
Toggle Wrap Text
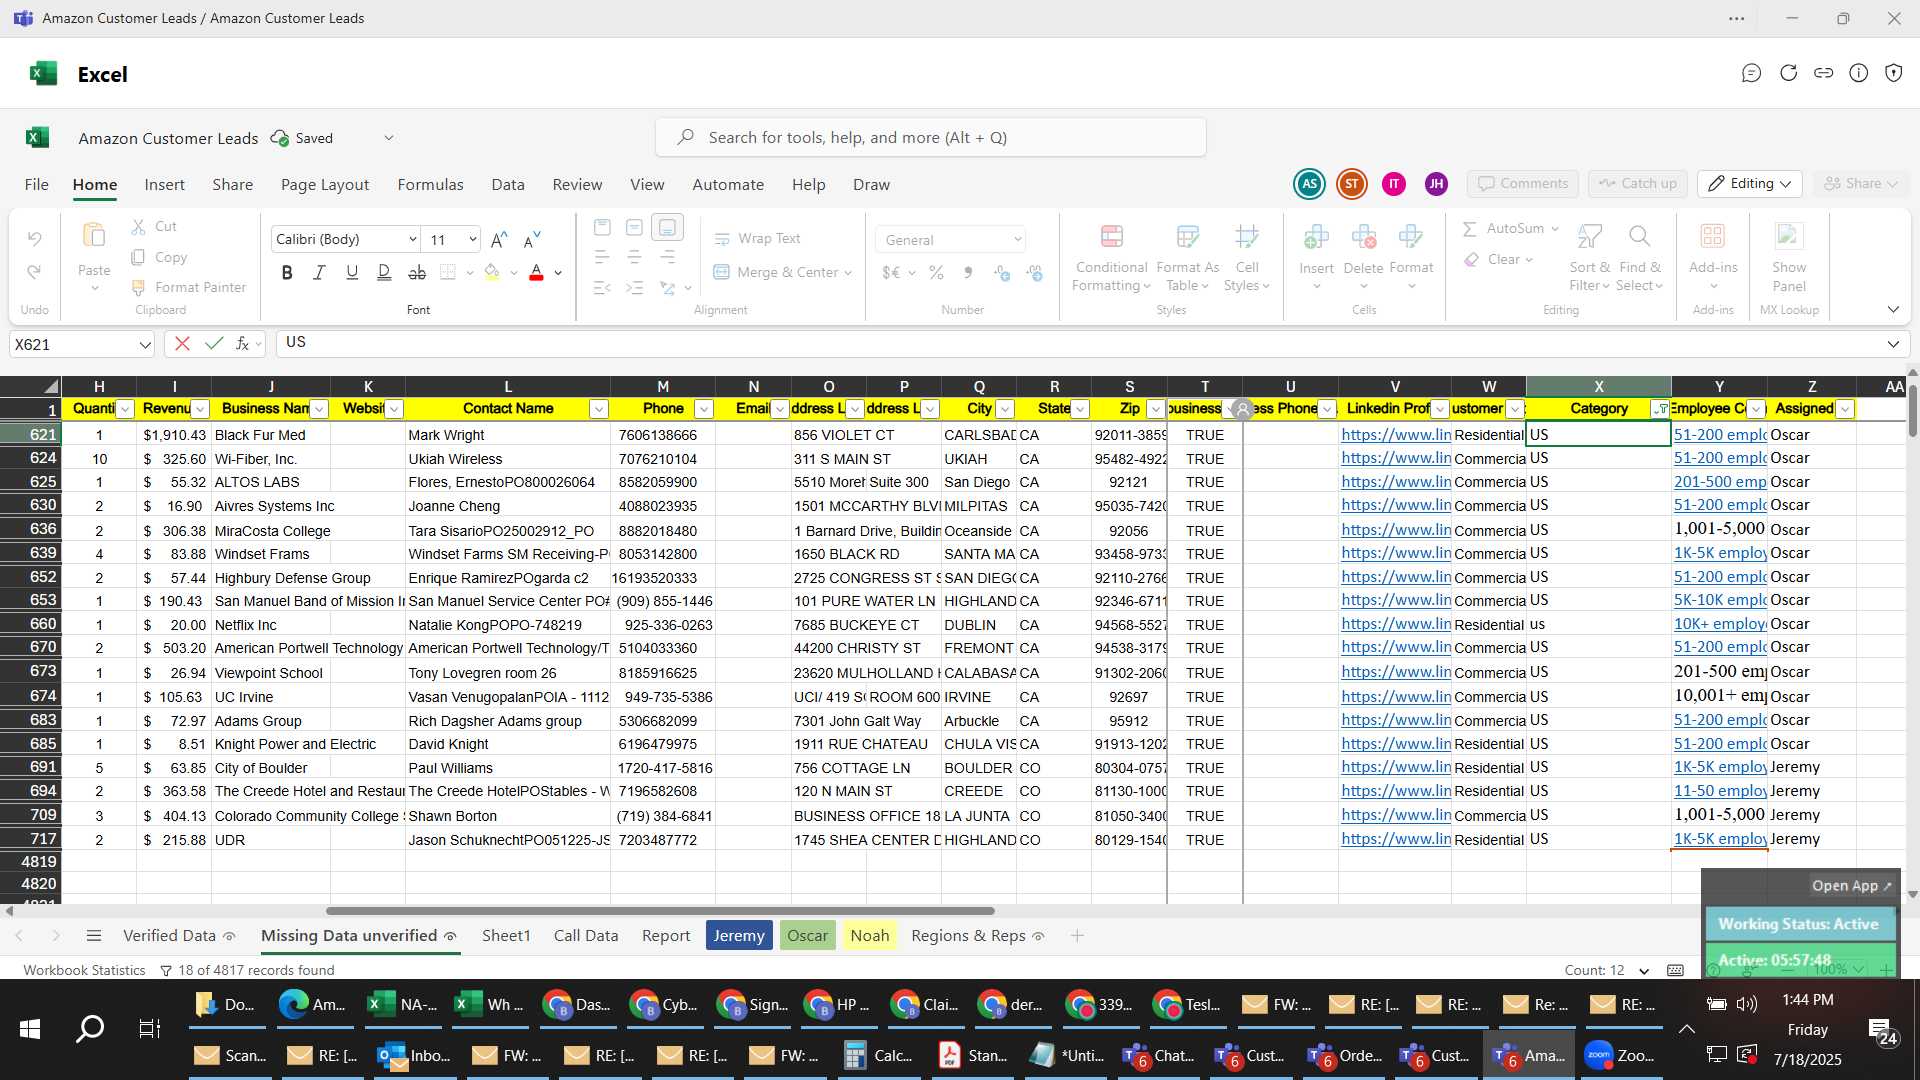point(757,239)
